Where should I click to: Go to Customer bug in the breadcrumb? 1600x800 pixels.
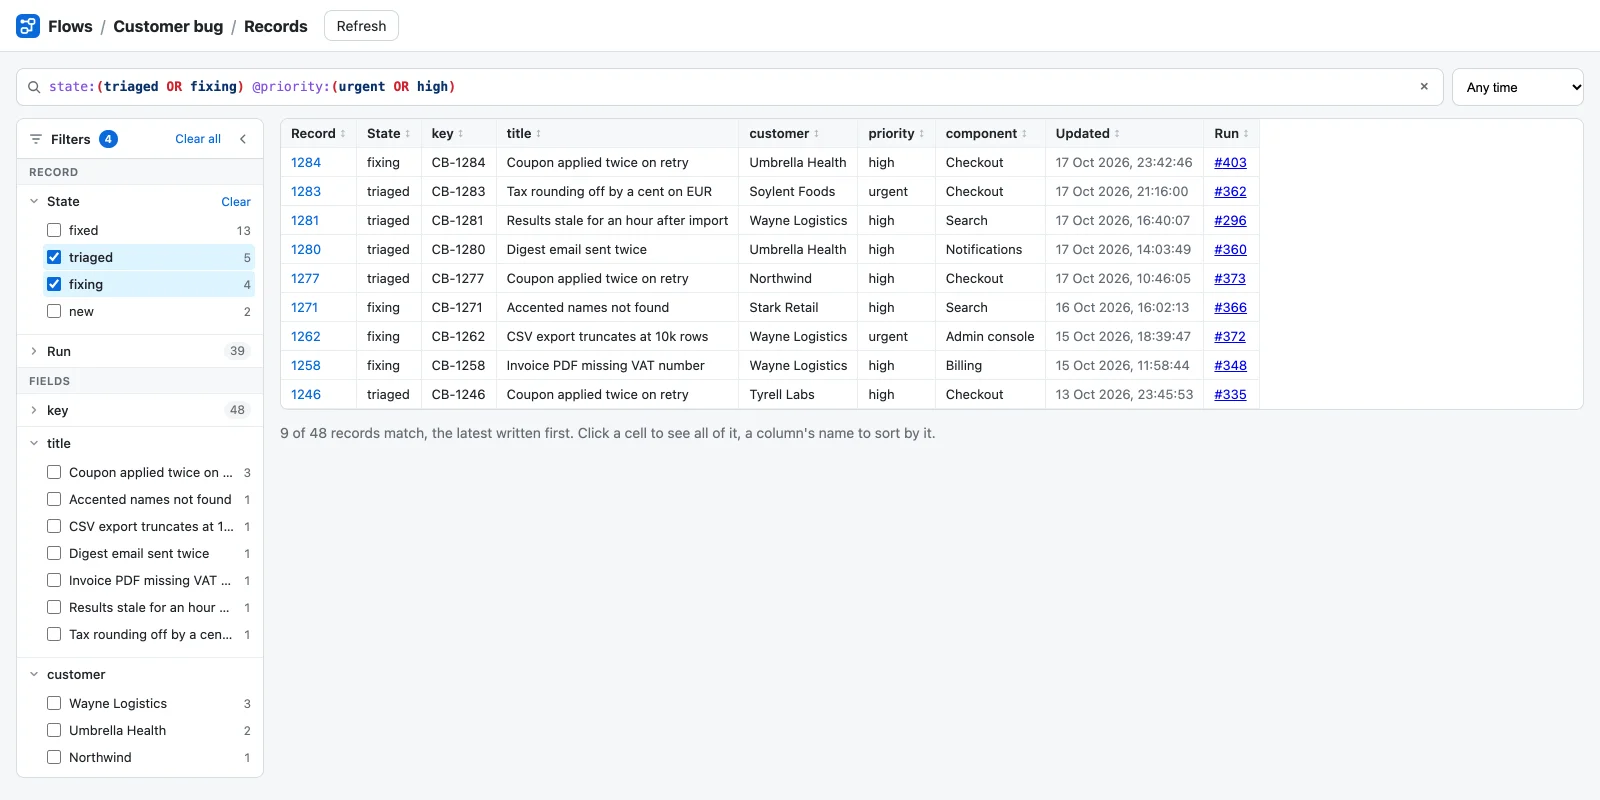click(x=168, y=26)
